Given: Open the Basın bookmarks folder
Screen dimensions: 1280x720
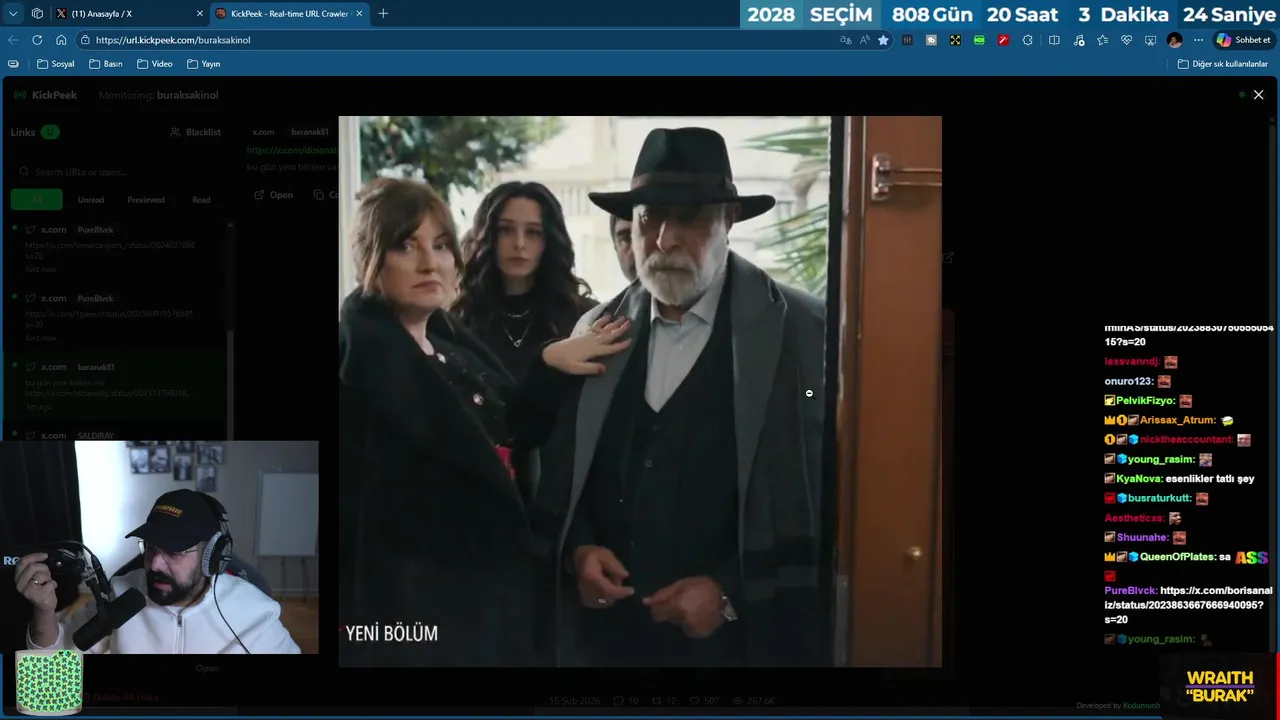Looking at the screenshot, I should pos(106,64).
